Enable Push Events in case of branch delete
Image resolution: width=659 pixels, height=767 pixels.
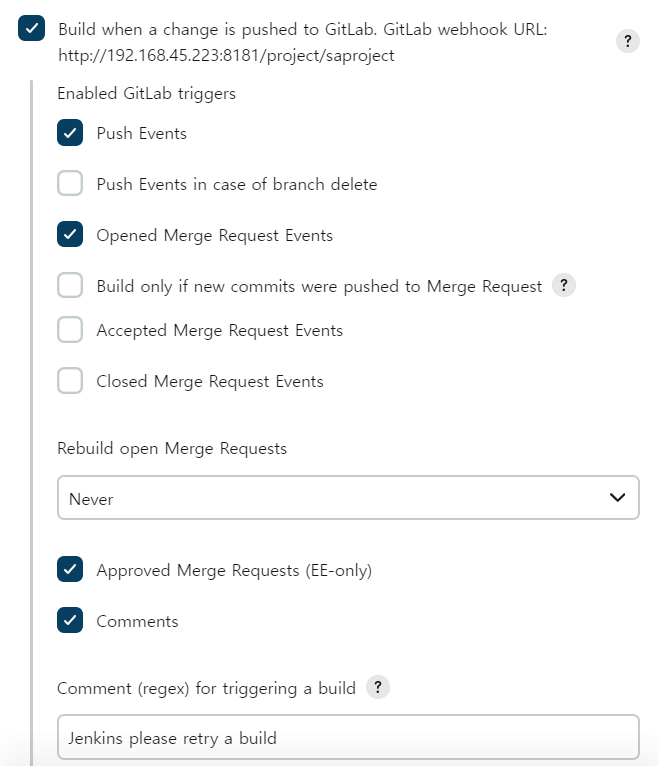pos(70,184)
